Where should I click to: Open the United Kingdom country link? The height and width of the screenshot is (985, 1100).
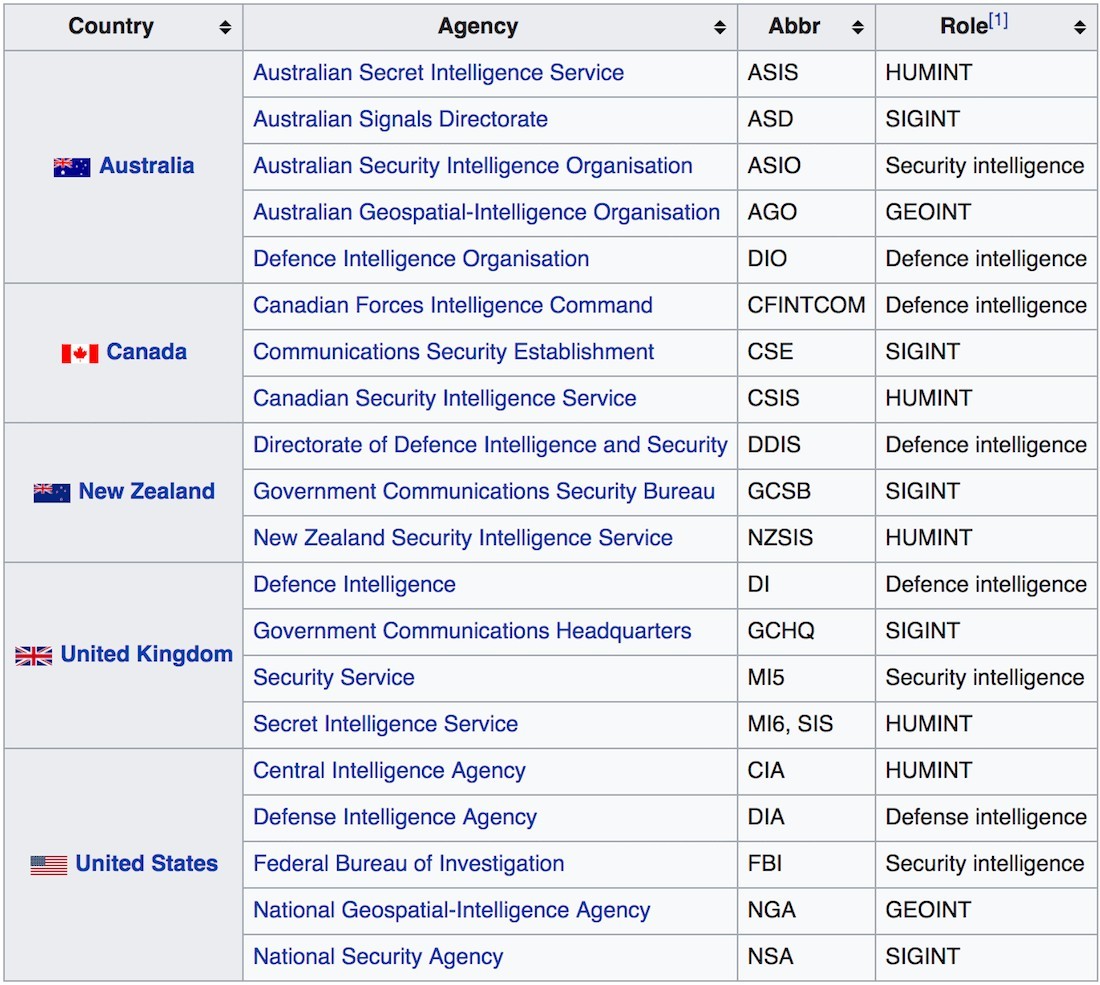pos(147,654)
